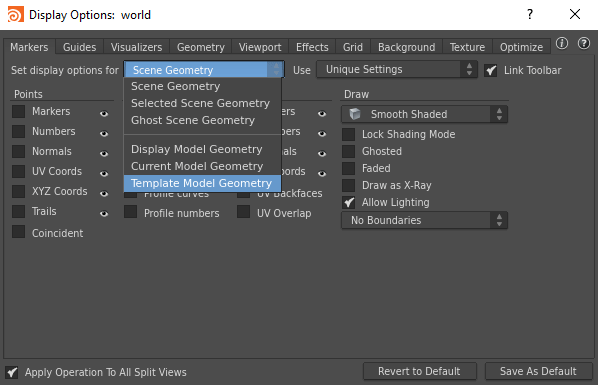Toggle eye icon next to Points Normals
This screenshot has width=598, height=385.
point(104,153)
